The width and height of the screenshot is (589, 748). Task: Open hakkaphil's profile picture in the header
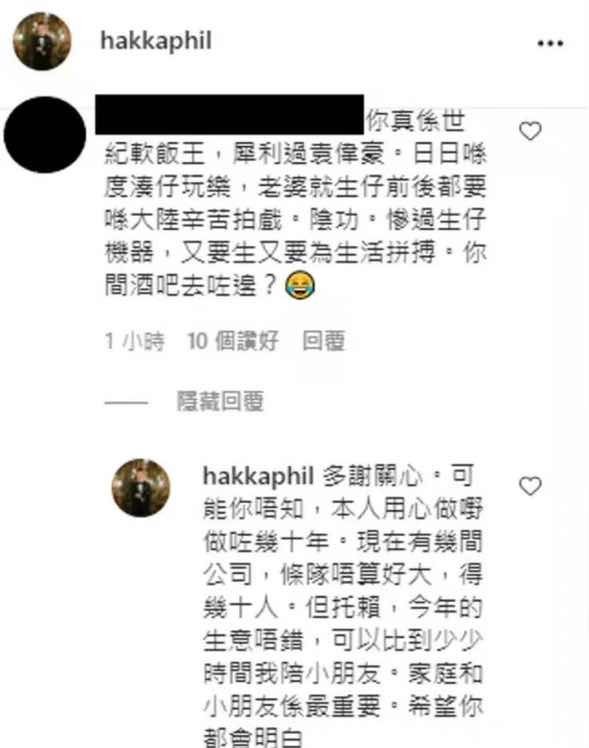[x=41, y=42]
